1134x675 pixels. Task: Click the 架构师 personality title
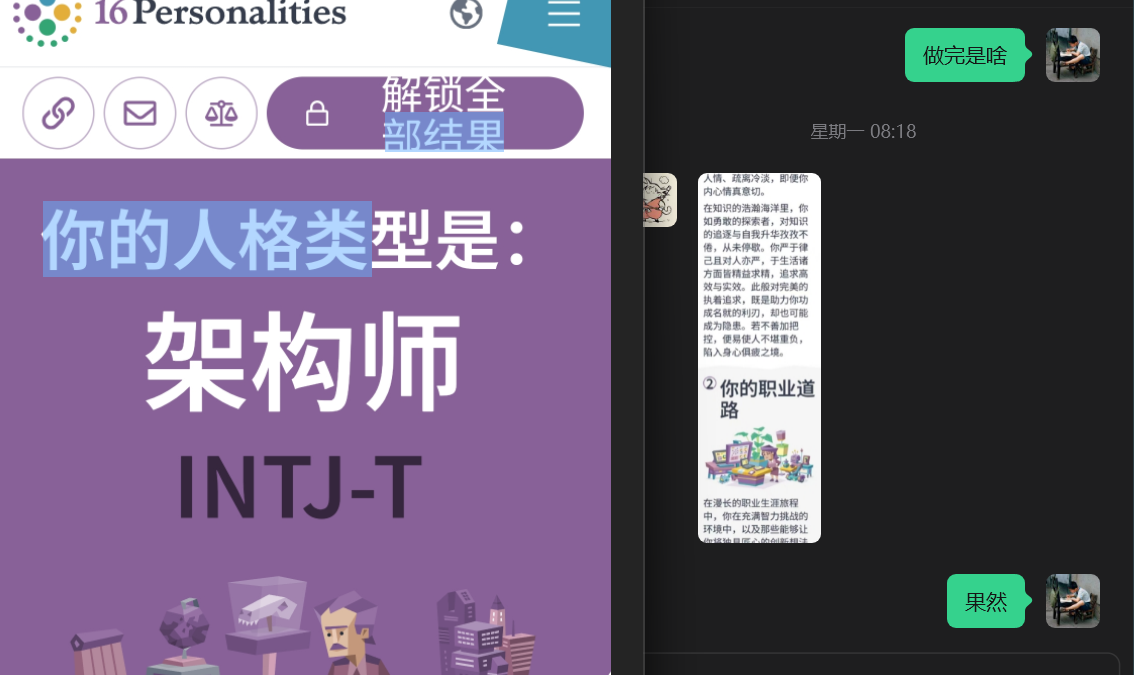coord(303,362)
